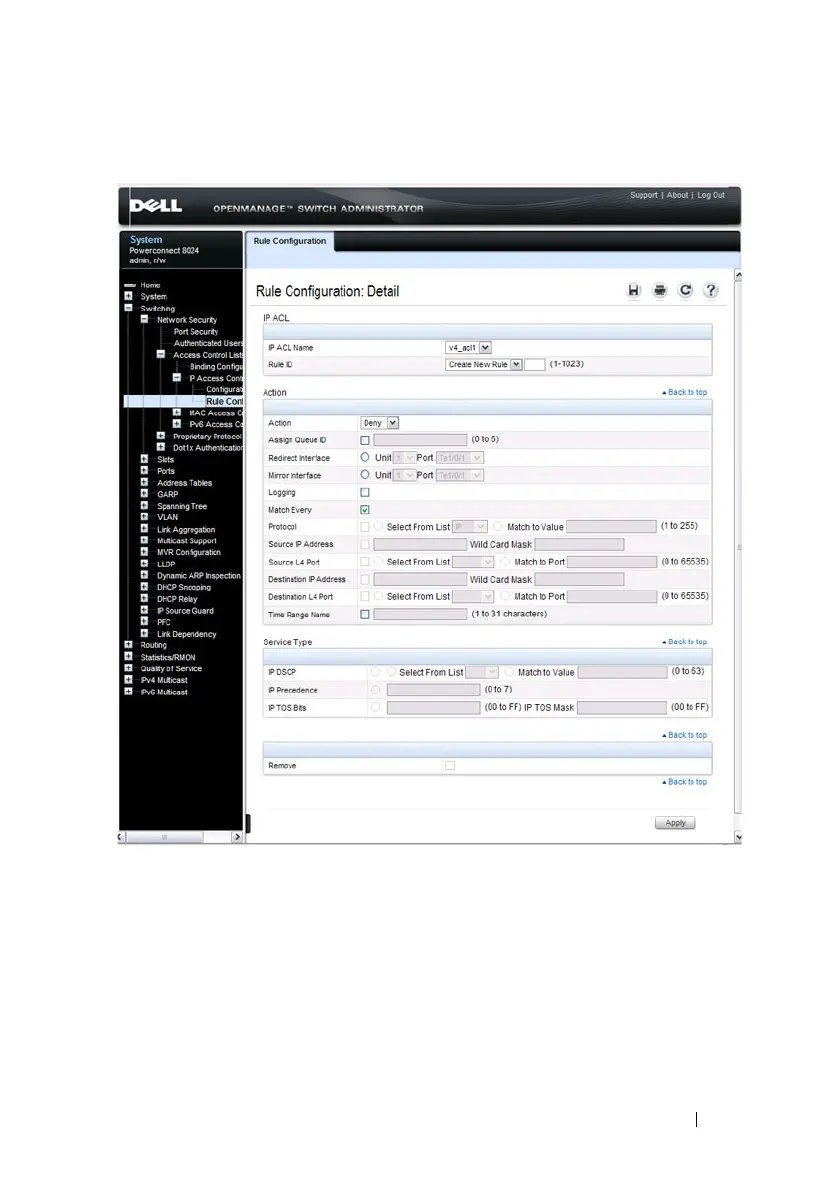Screen dimensions: 840x1192
Task: Click the navigation pane horizontal scrollbar
Action: 164,837
